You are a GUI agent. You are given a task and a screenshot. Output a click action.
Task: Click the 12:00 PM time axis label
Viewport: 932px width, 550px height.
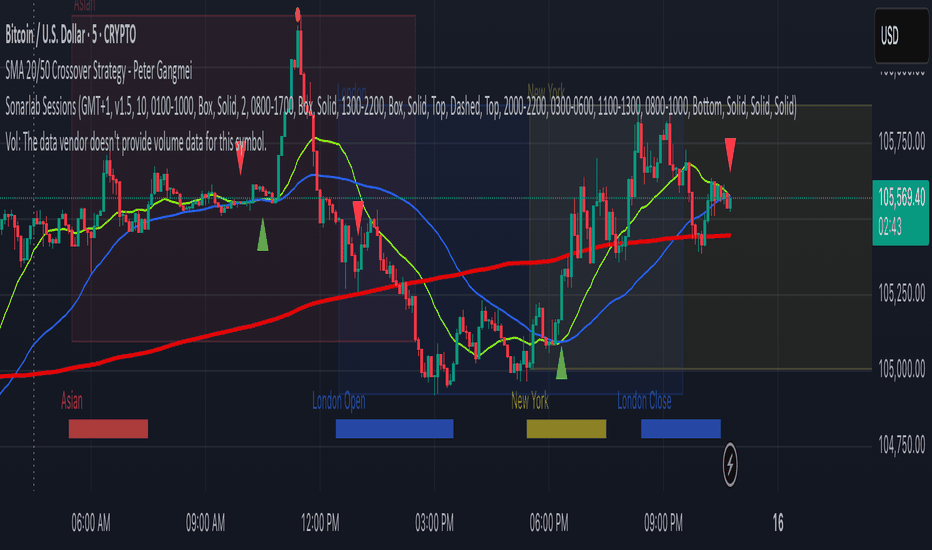(320, 524)
